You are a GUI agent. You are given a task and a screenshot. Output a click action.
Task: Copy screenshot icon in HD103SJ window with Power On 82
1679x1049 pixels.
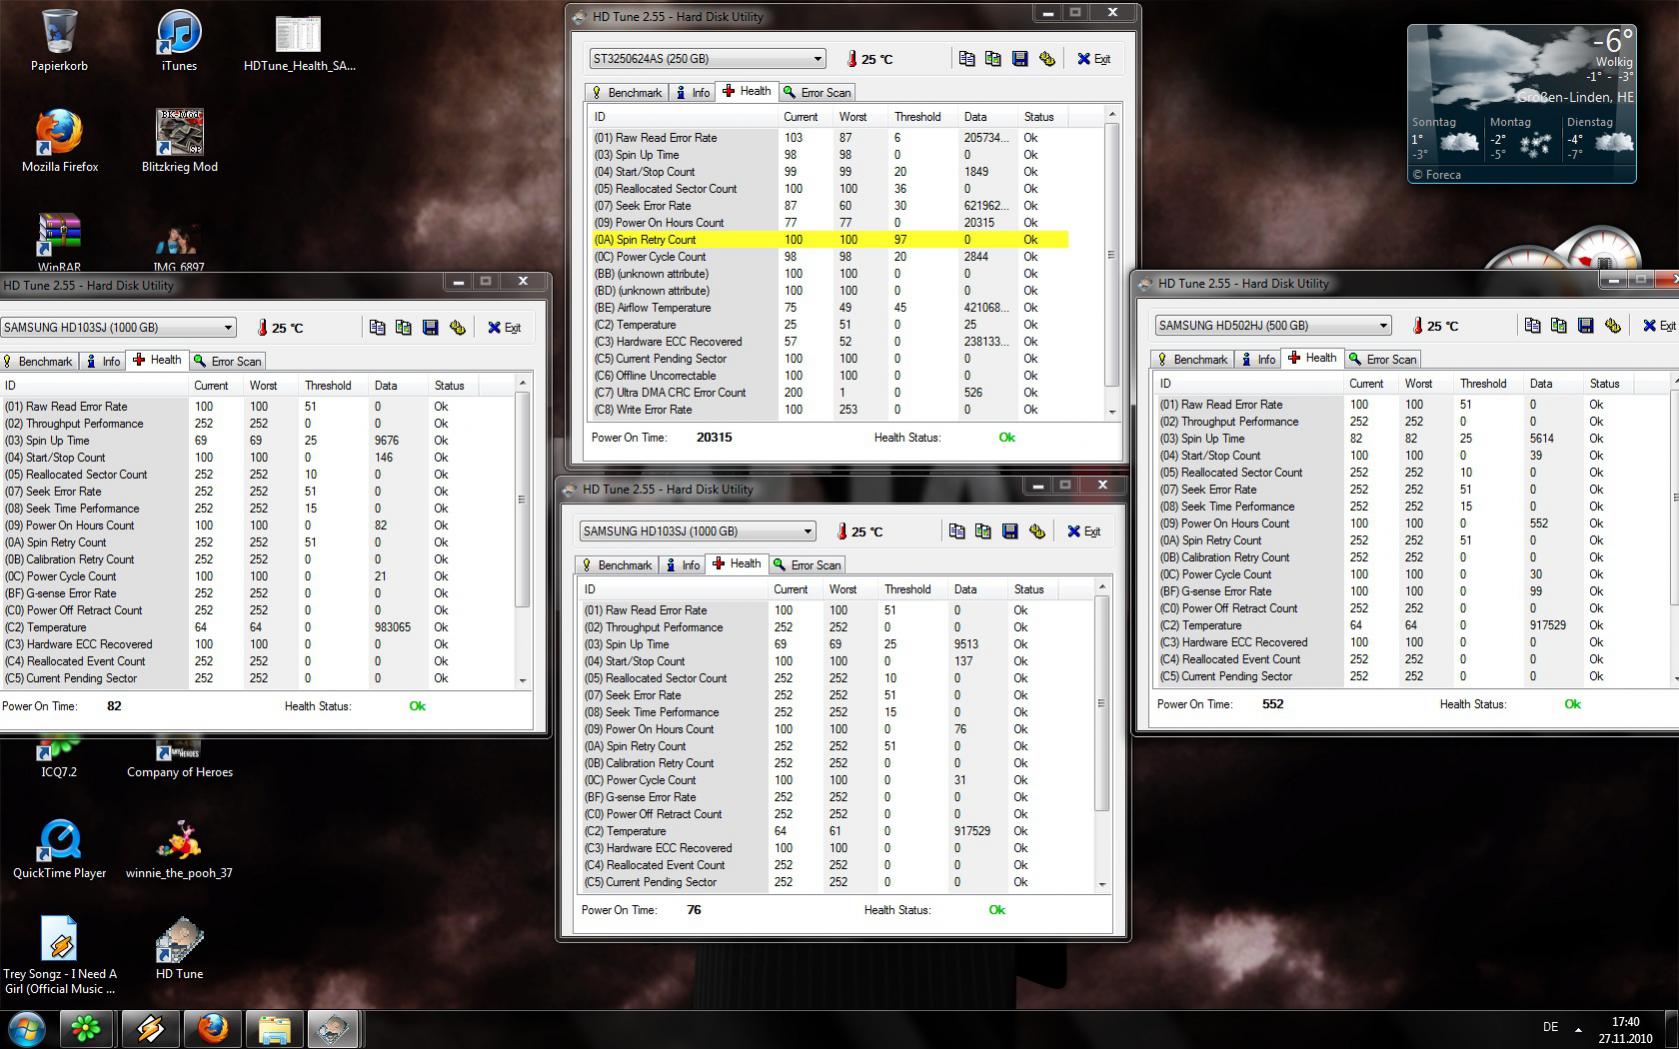coord(403,327)
